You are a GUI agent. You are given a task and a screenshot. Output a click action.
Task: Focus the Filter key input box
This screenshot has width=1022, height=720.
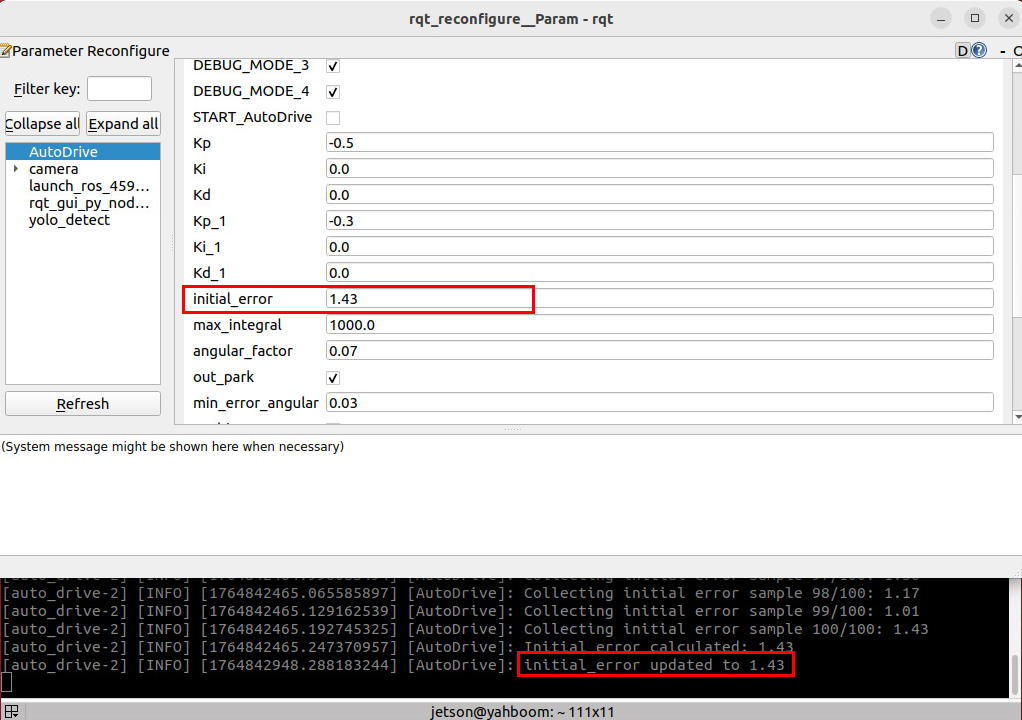pyautogui.click(x=119, y=89)
